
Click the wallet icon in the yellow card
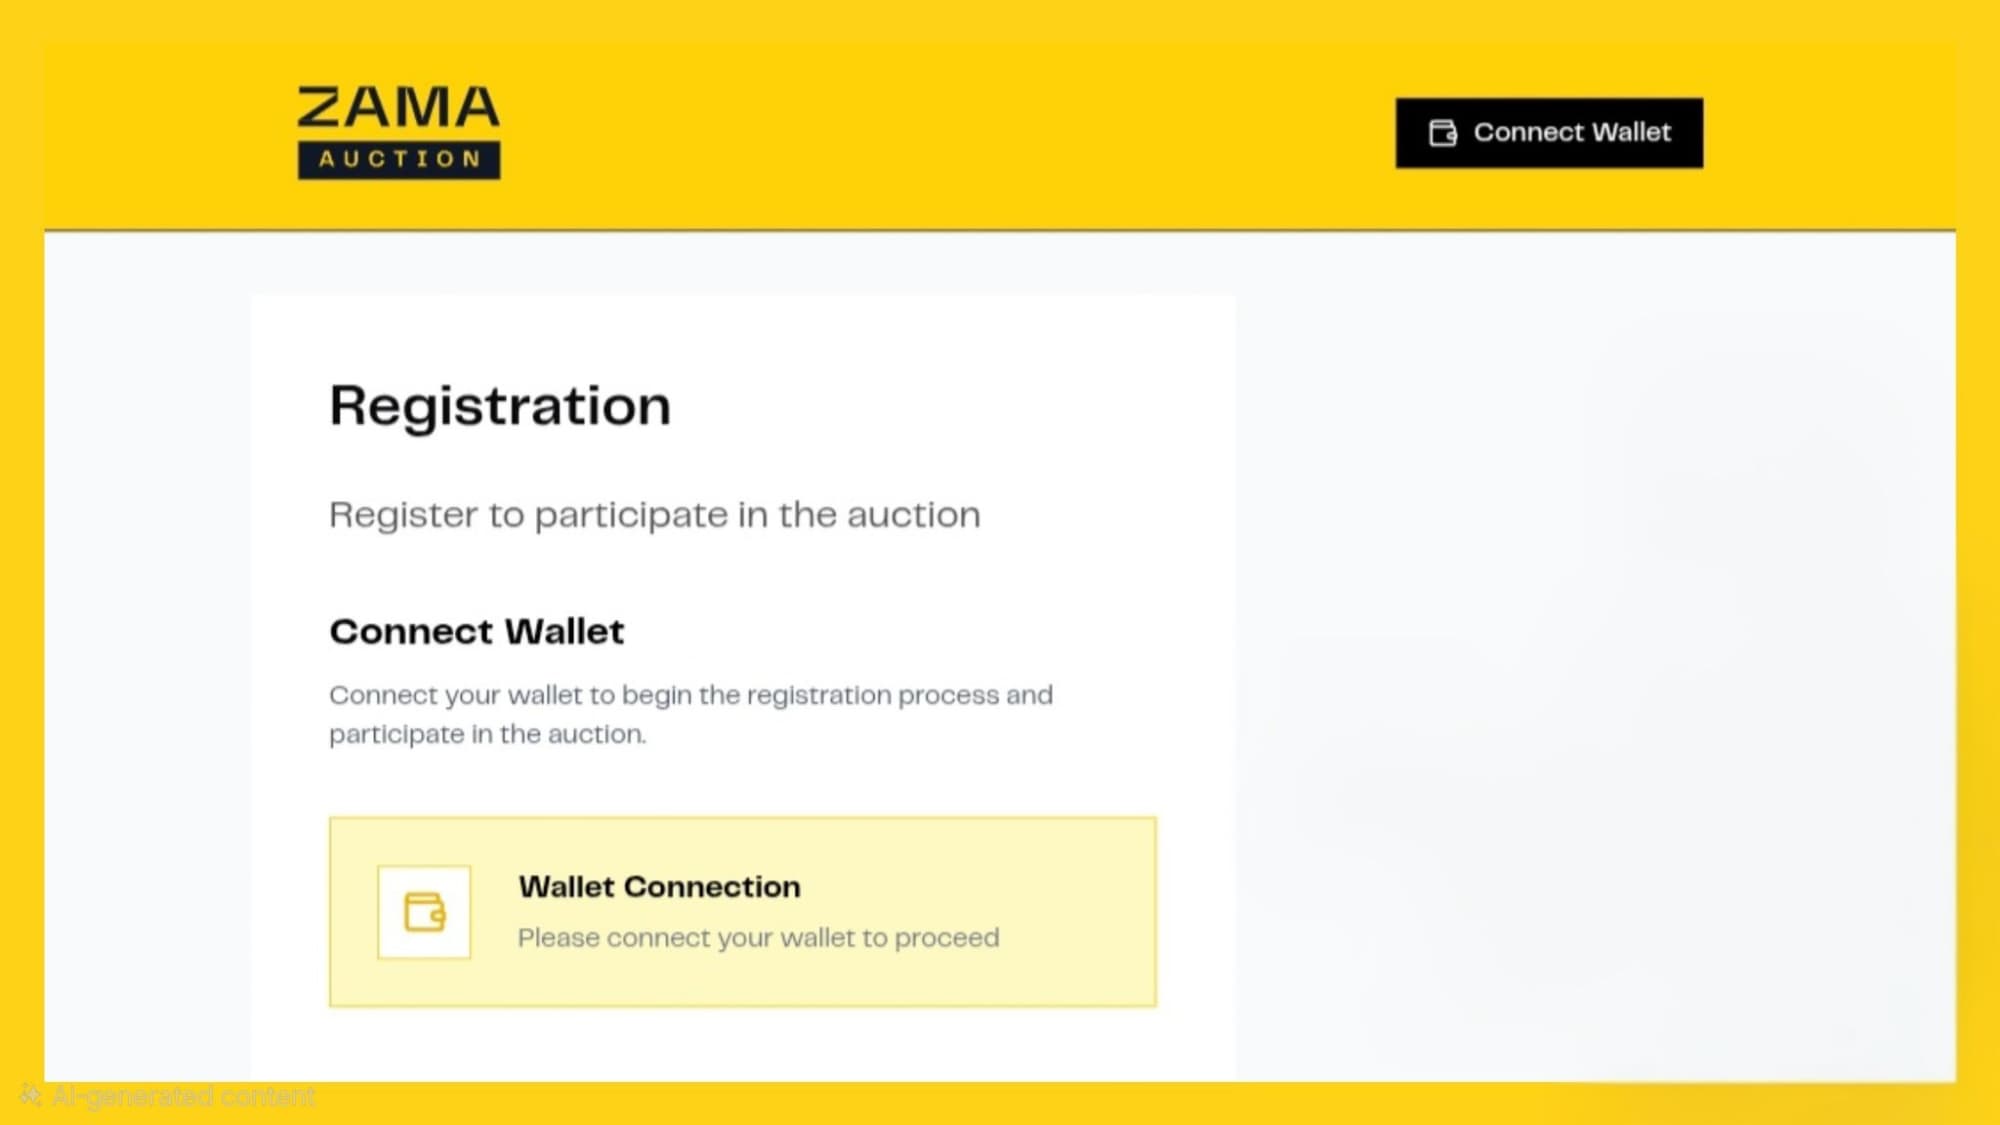tap(424, 912)
